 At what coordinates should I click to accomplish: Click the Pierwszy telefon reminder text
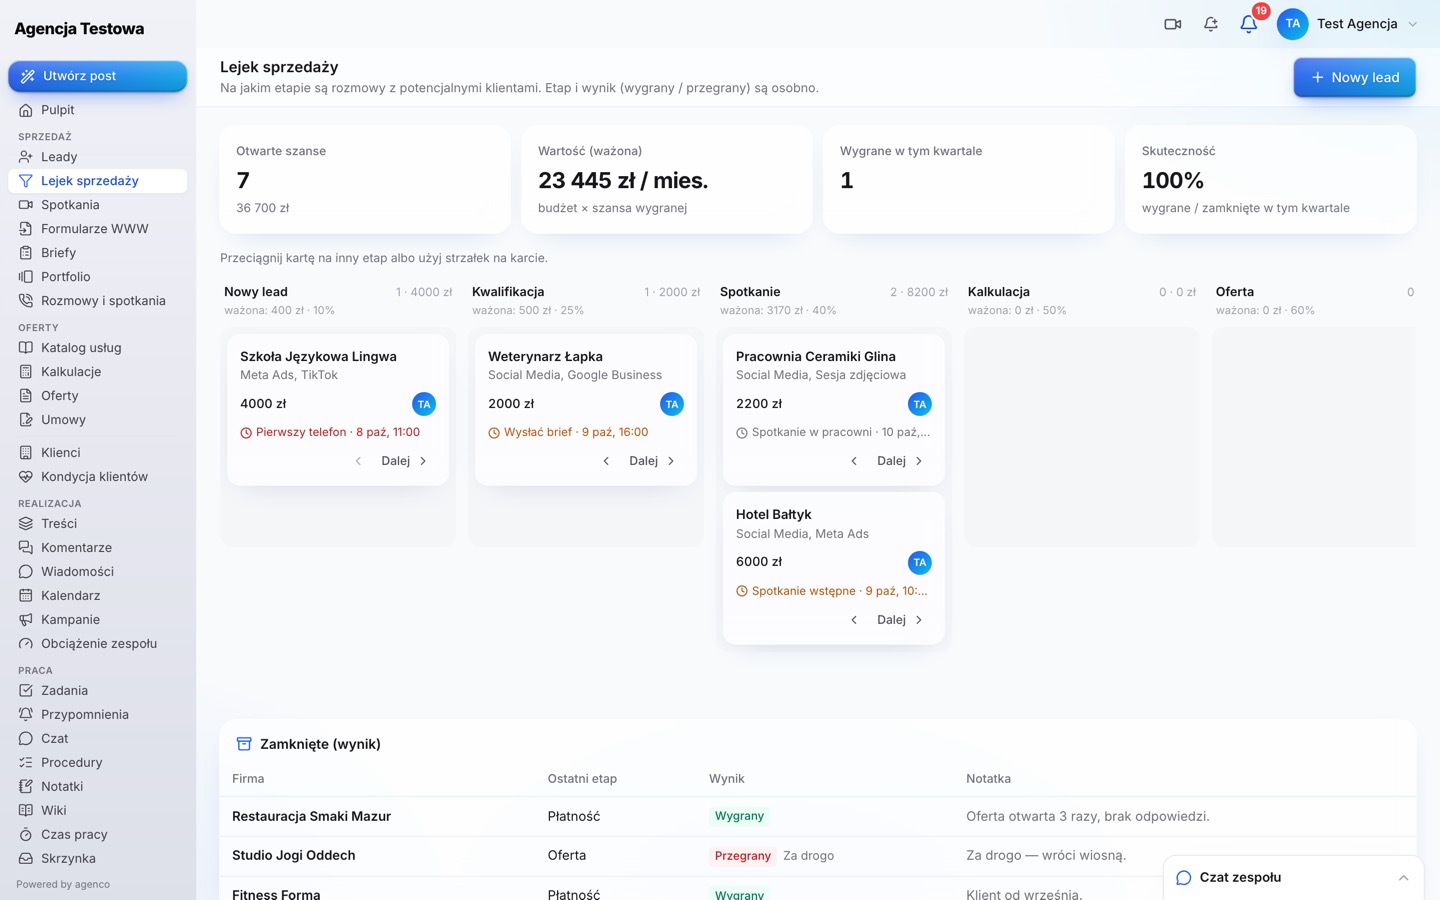tap(338, 432)
